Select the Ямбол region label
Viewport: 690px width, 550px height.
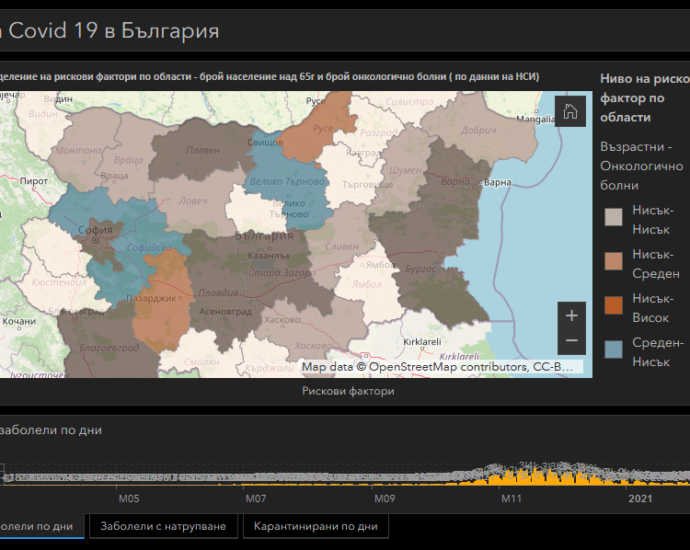(x=367, y=285)
